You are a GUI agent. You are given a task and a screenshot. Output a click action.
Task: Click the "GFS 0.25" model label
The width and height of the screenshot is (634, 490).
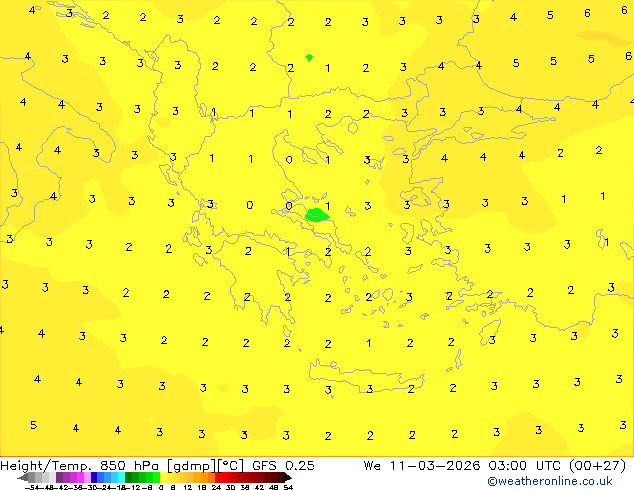click(283, 465)
